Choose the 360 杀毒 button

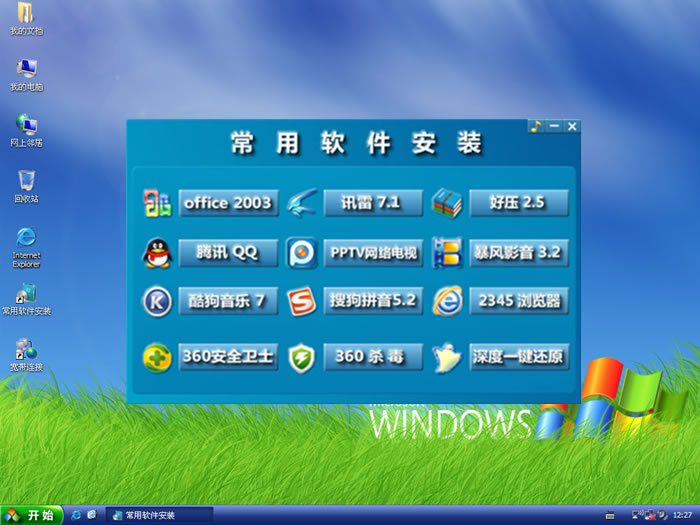tap(373, 357)
